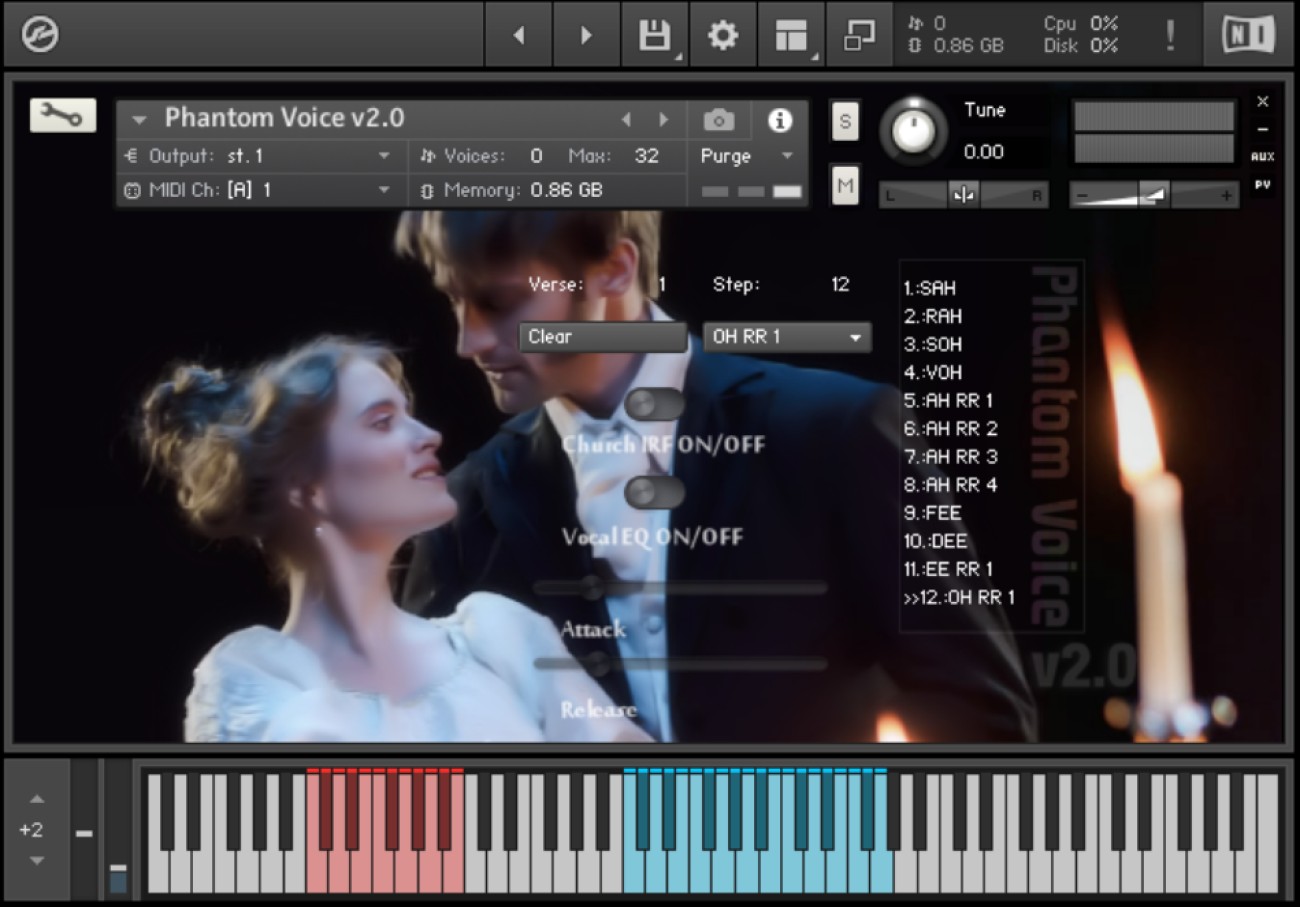Solo the instrument with S button
The width and height of the screenshot is (1300, 907).
(x=845, y=122)
